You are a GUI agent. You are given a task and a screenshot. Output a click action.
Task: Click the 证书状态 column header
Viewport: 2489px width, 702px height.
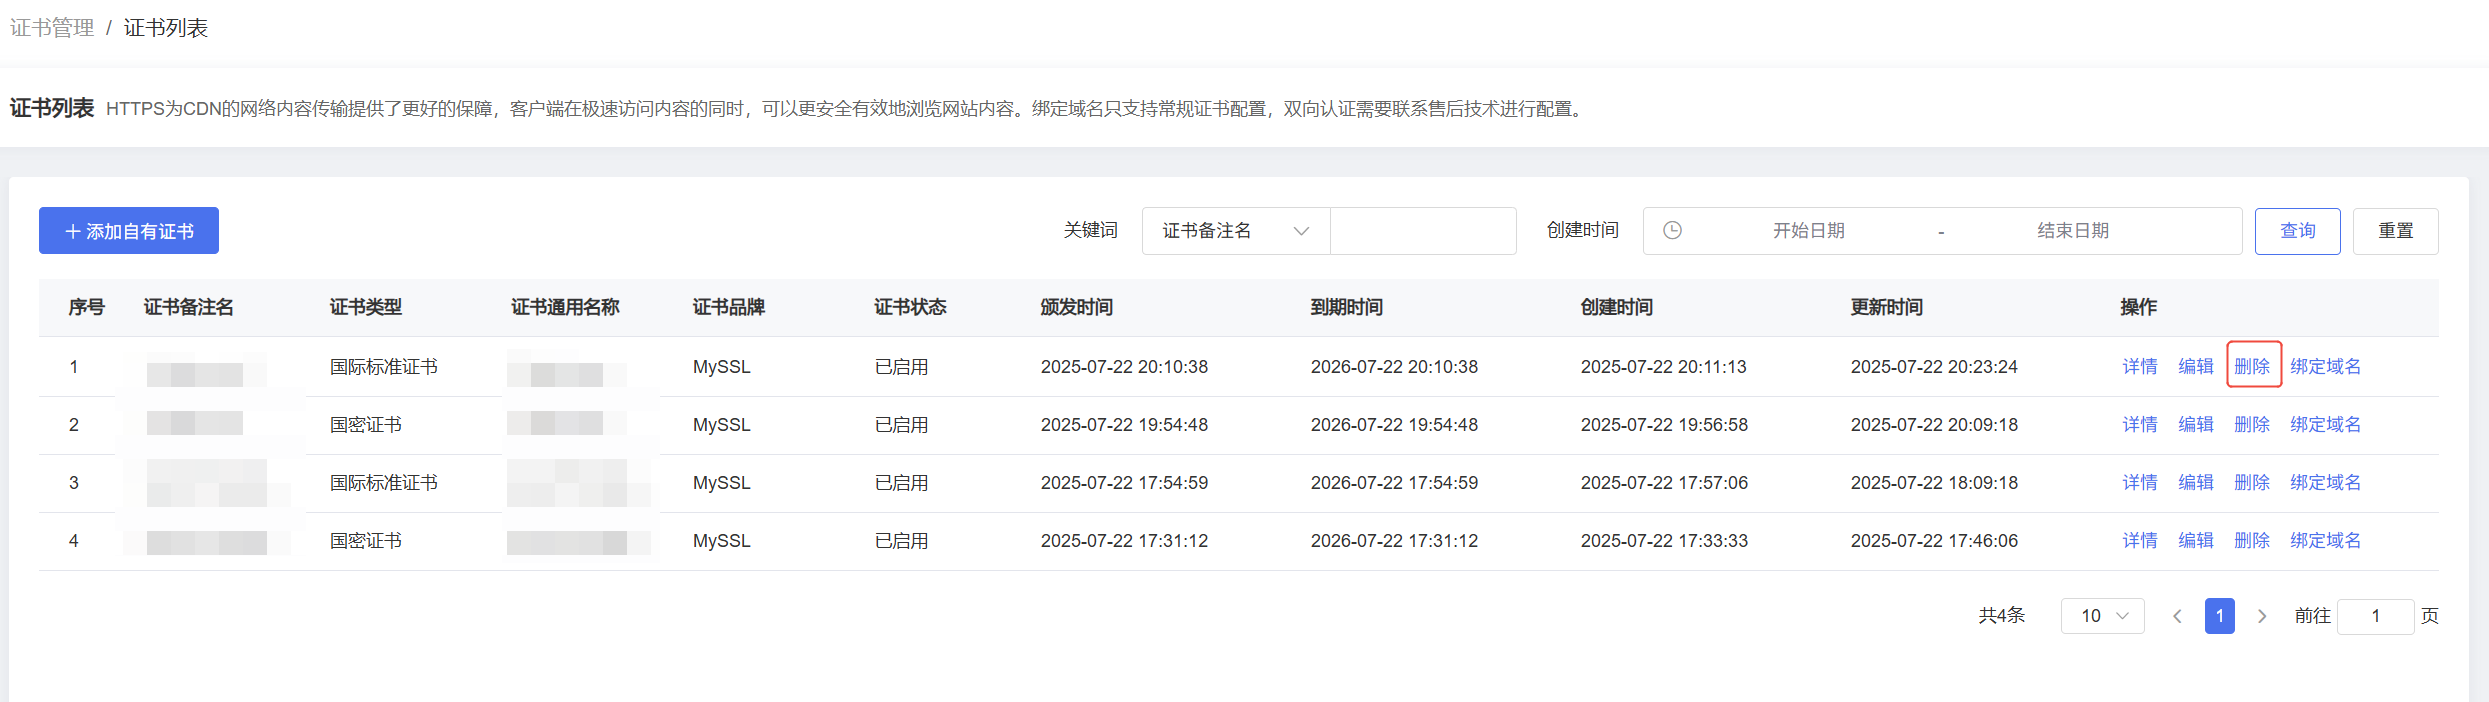(910, 307)
